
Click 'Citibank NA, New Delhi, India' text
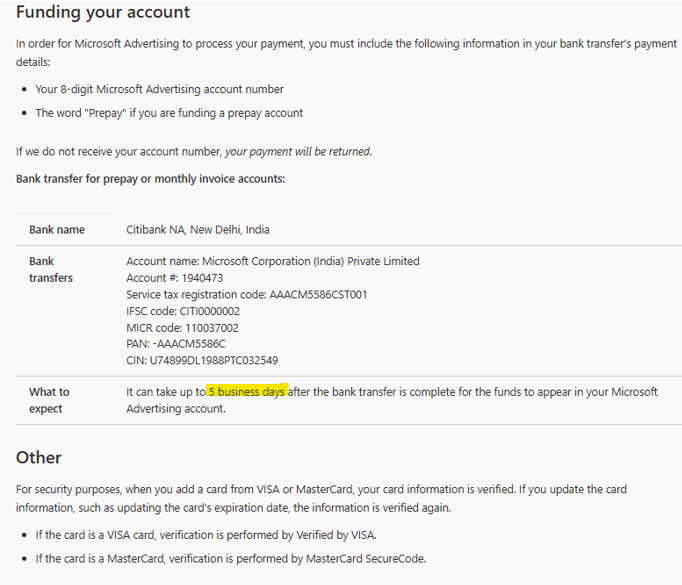198,230
